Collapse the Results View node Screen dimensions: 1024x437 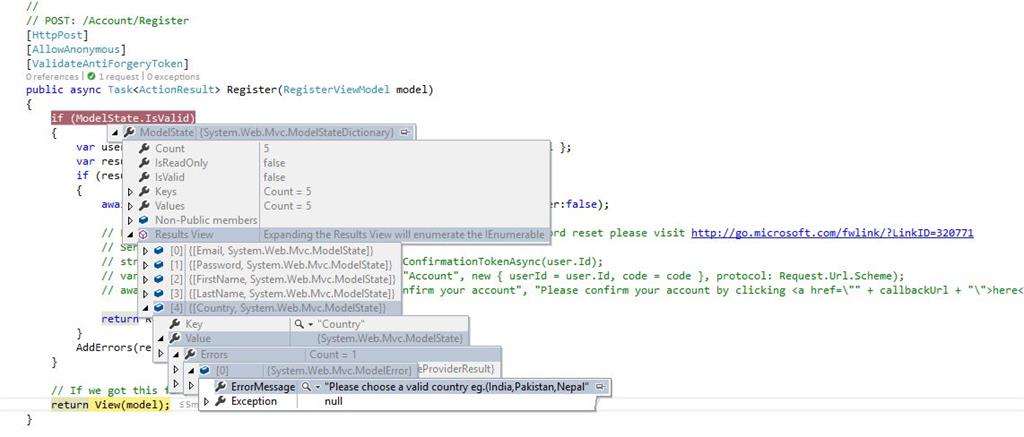[x=130, y=235]
